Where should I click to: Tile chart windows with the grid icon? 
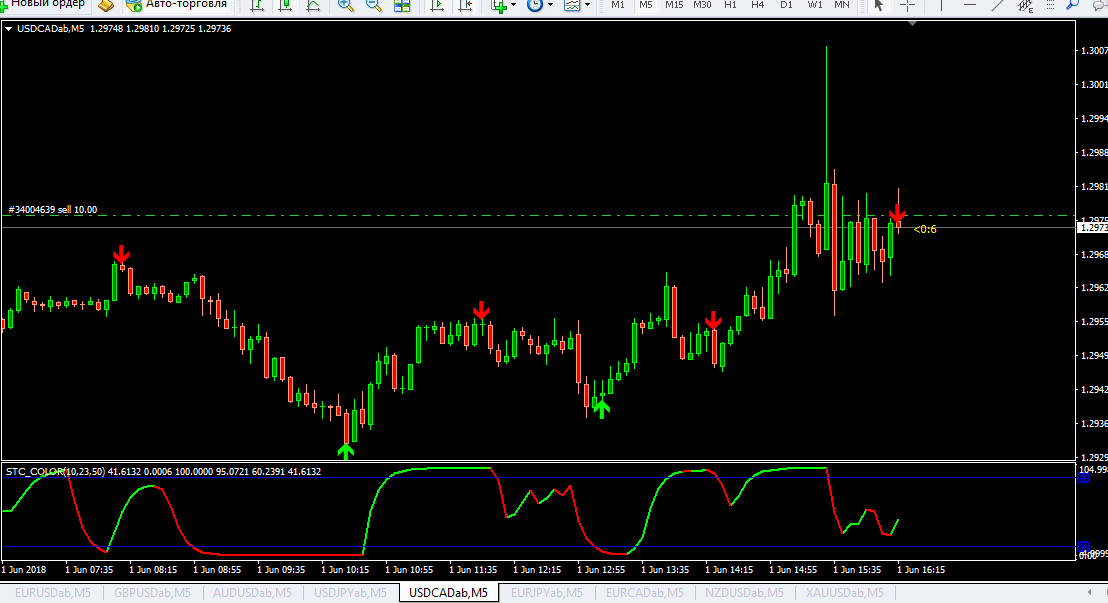coord(402,6)
